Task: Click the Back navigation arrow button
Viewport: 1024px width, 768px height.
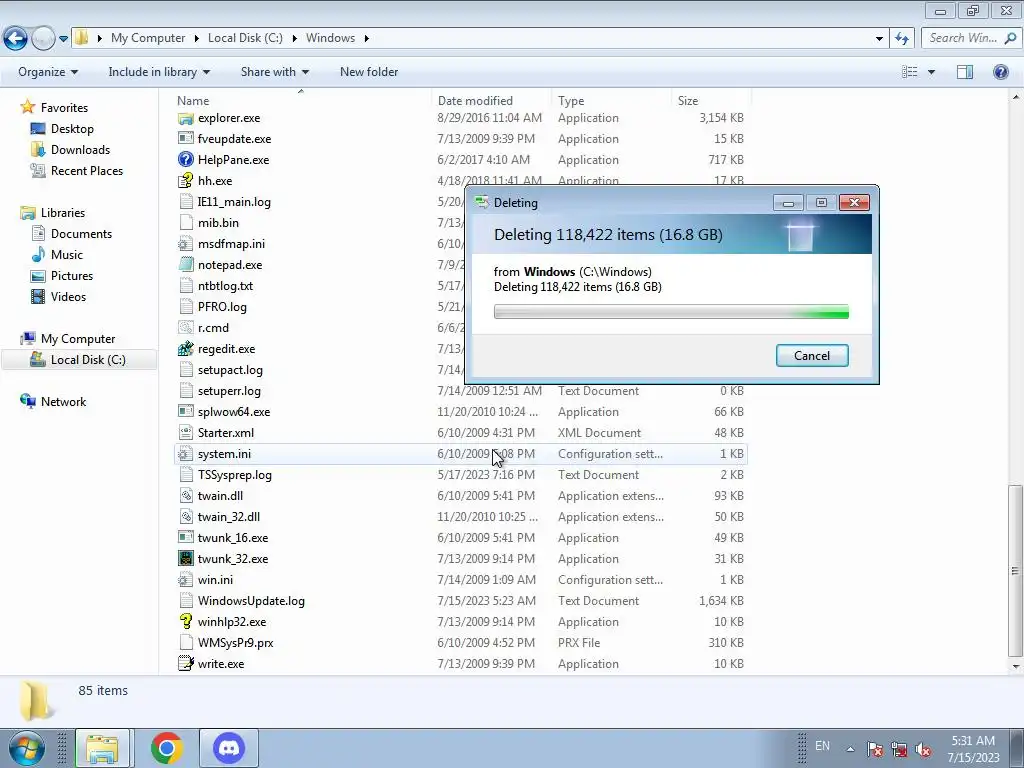Action: [16, 39]
